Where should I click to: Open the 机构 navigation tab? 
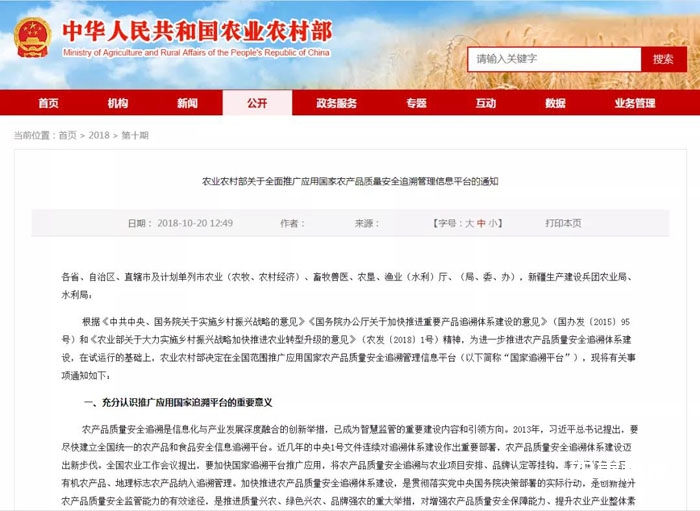tap(118, 103)
